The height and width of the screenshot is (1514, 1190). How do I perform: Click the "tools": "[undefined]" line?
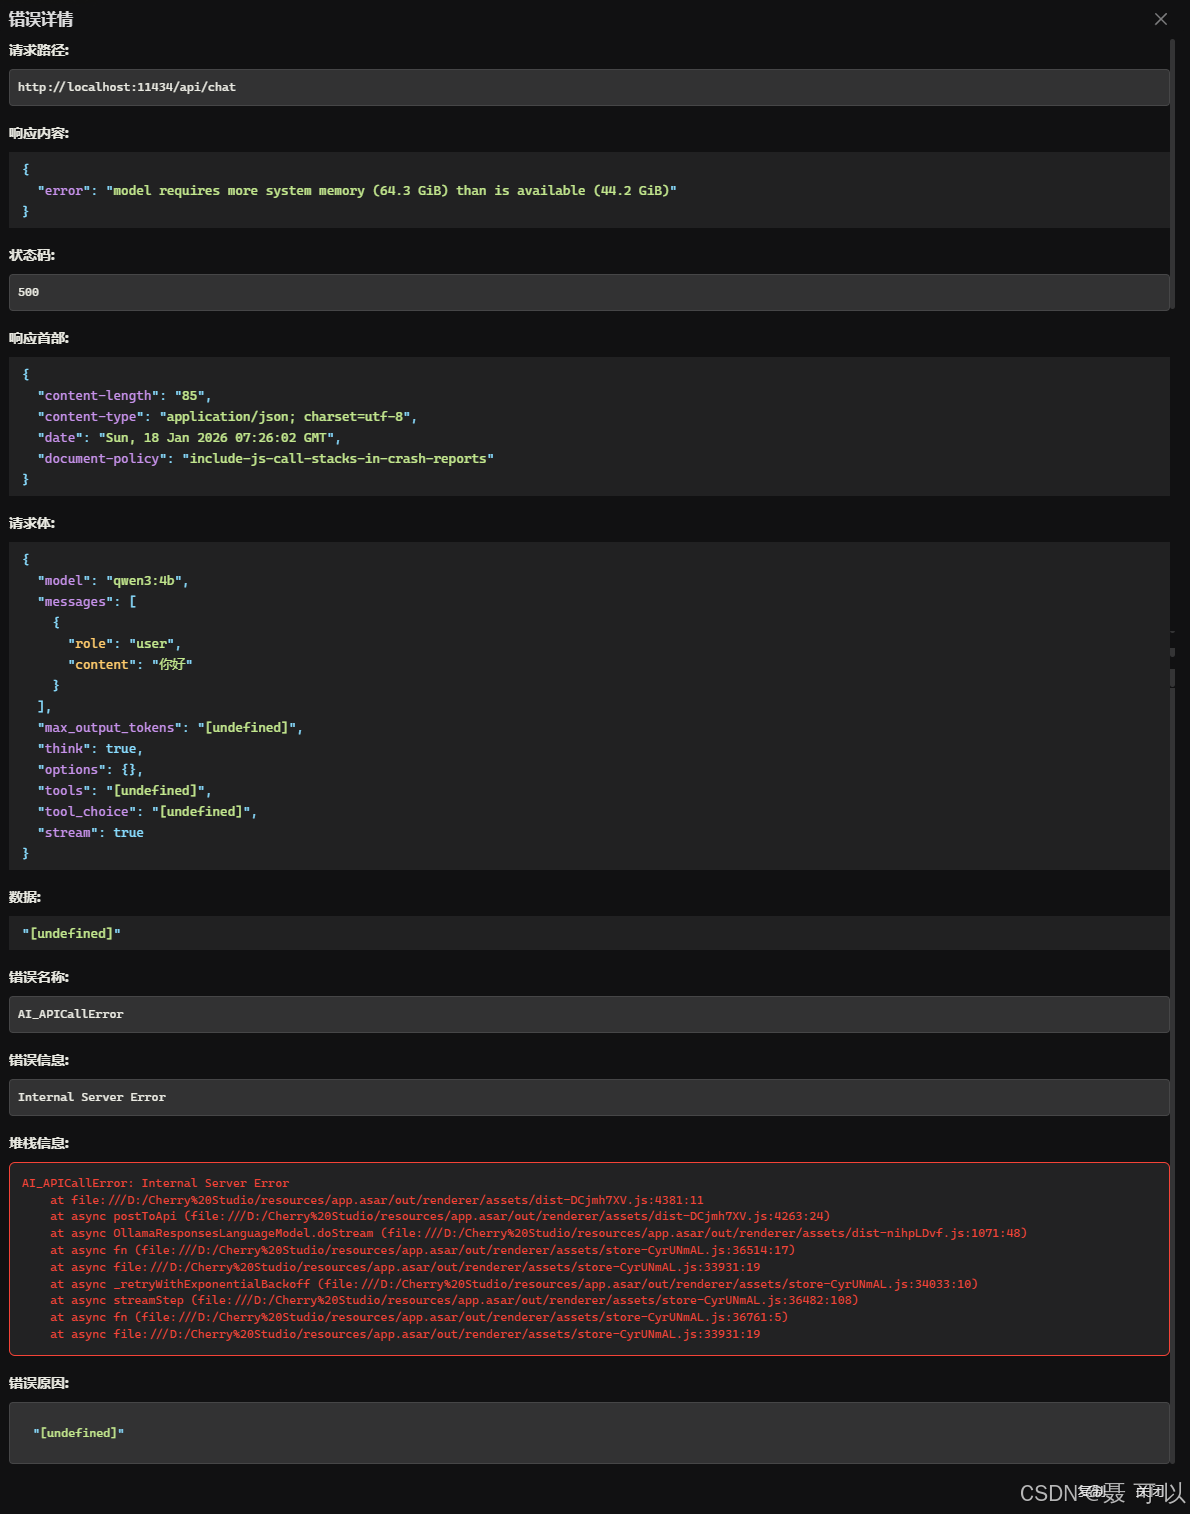(x=124, y=791)
